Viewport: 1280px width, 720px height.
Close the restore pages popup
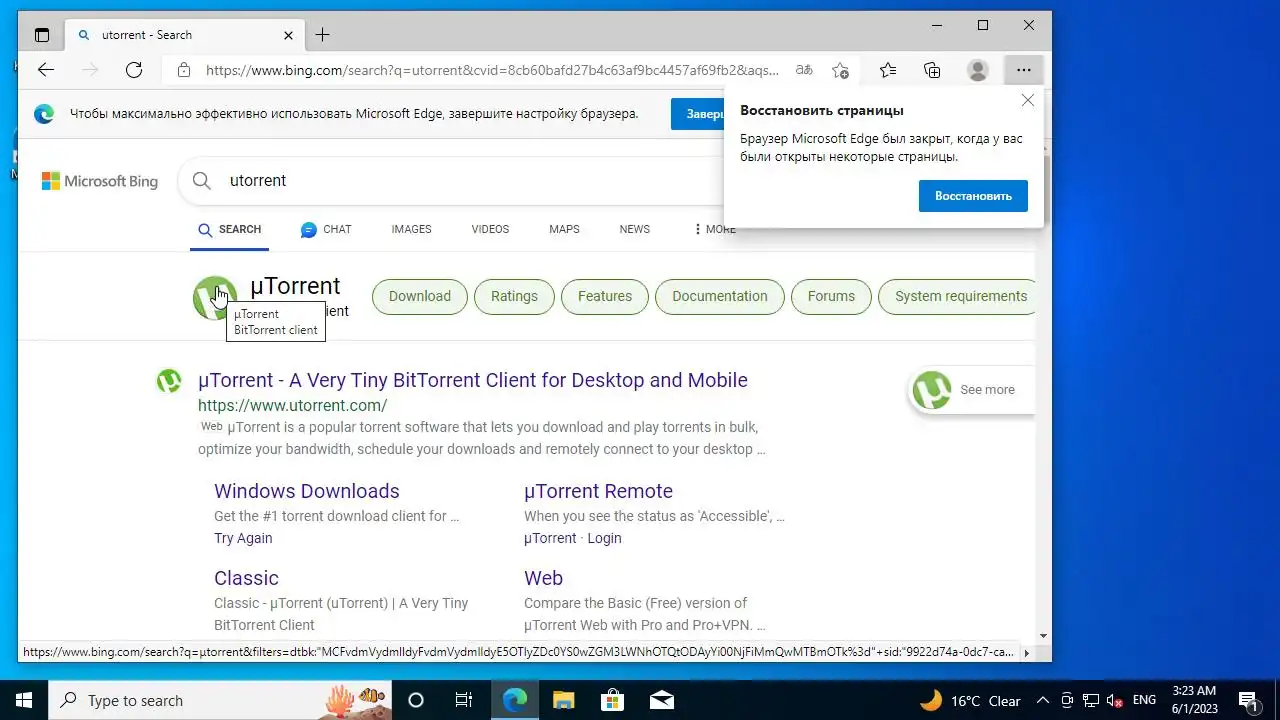1028,100
